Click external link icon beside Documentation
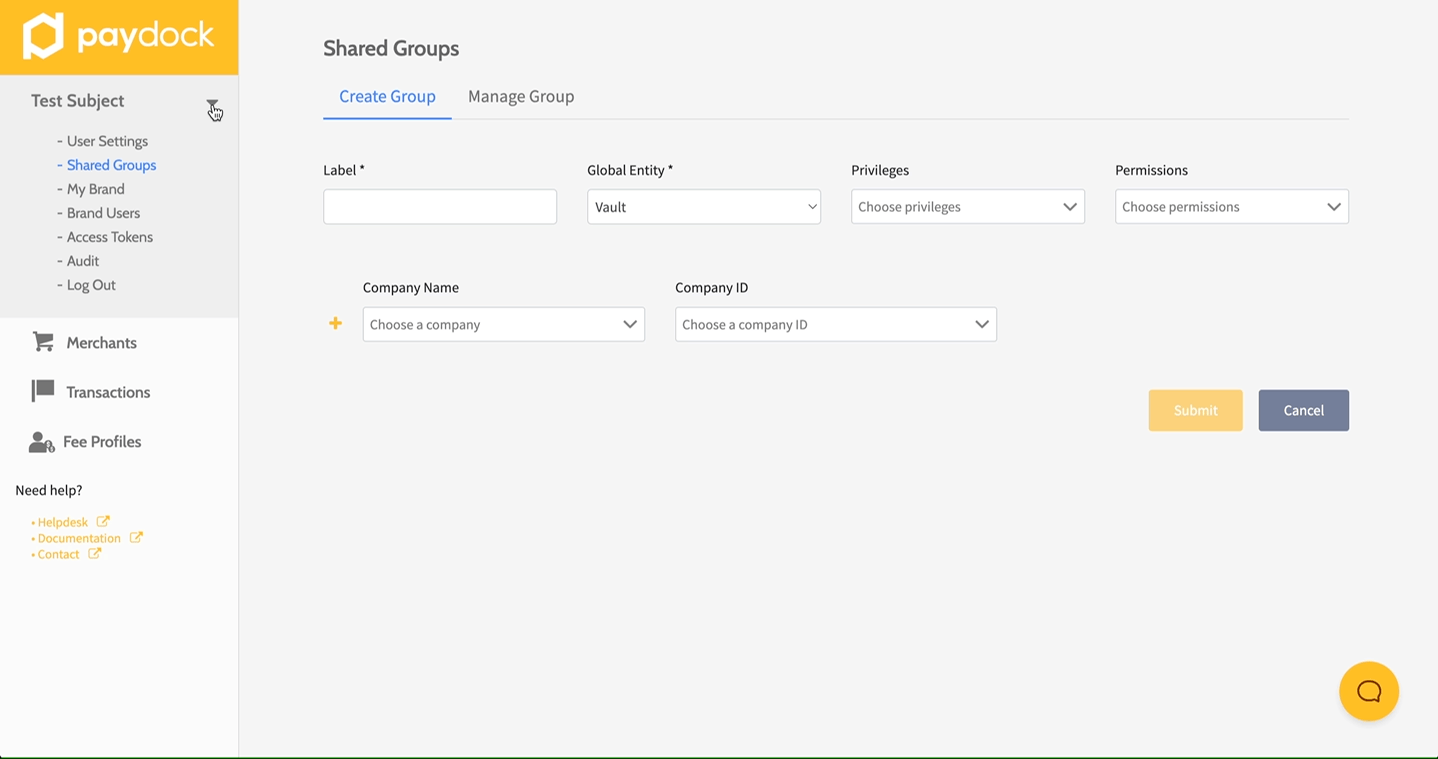Viewport: 1438px width, 759px height. coord(136,538)
